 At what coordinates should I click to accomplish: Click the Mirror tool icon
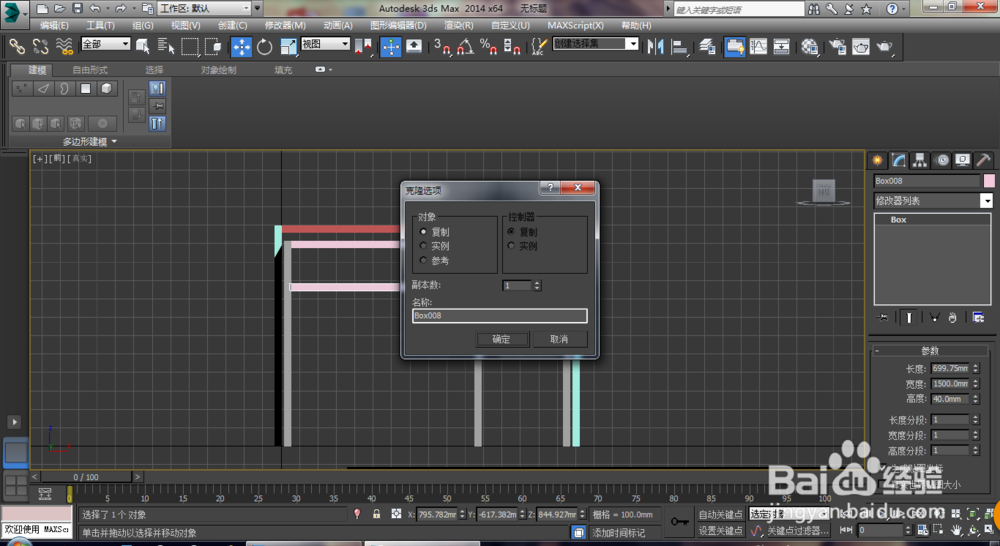(656, 47)
